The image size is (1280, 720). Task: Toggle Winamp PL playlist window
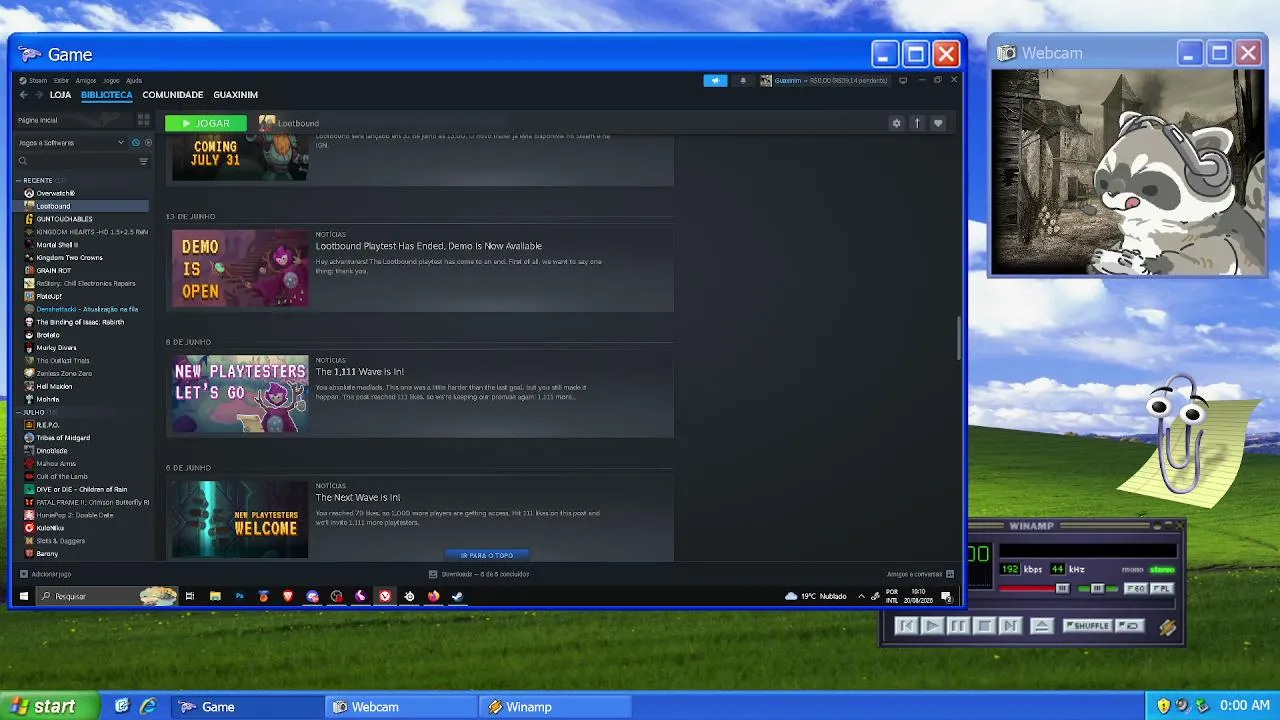(x=1161, y=589)
